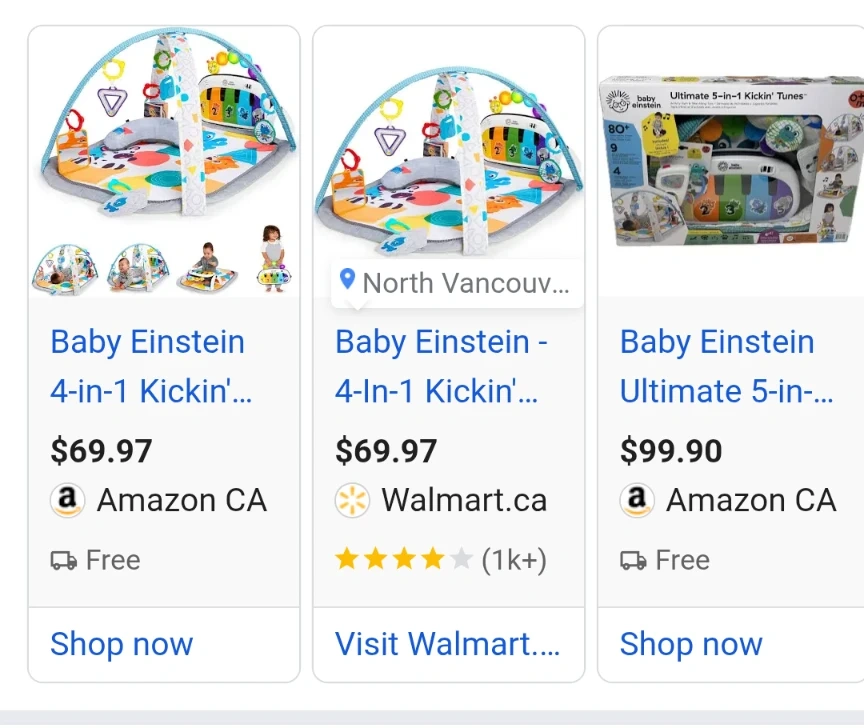Click the Amazon logo on the first card
The height and width of the screenshot is (728, 864).
pyautogui.click(x=67, y=500)
